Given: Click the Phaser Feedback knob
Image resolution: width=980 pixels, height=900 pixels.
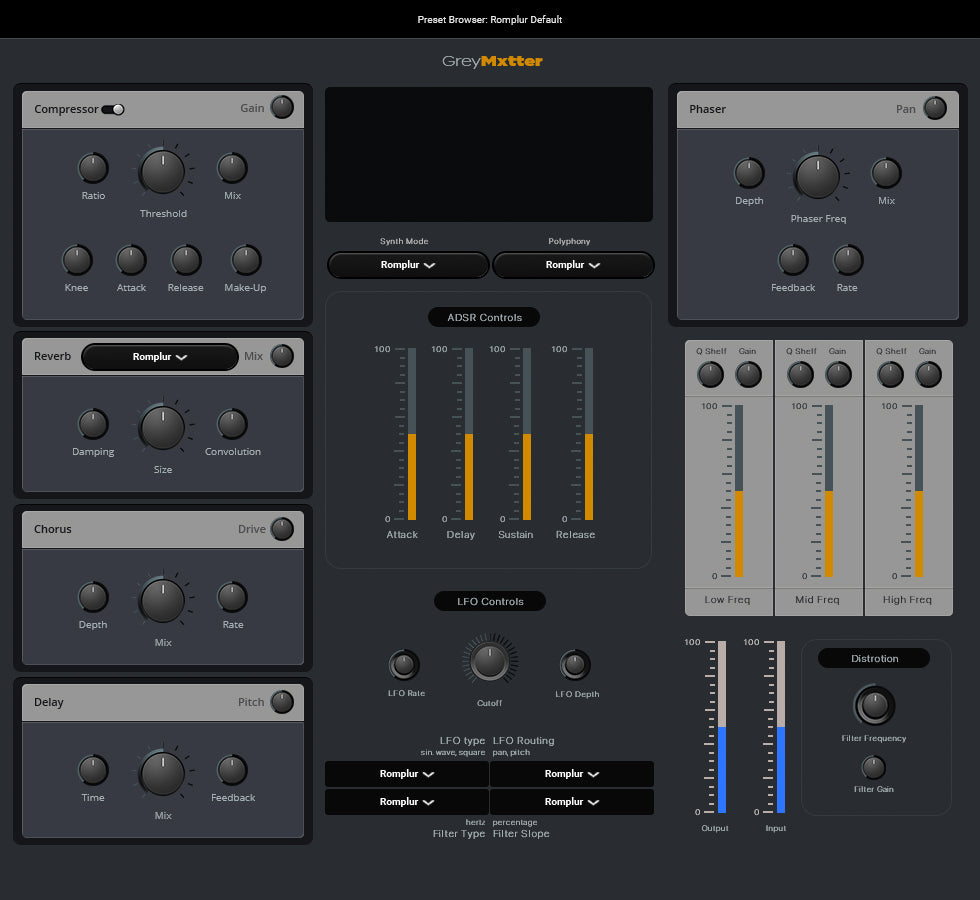Looking at the screenshot, I should point(793,260).
